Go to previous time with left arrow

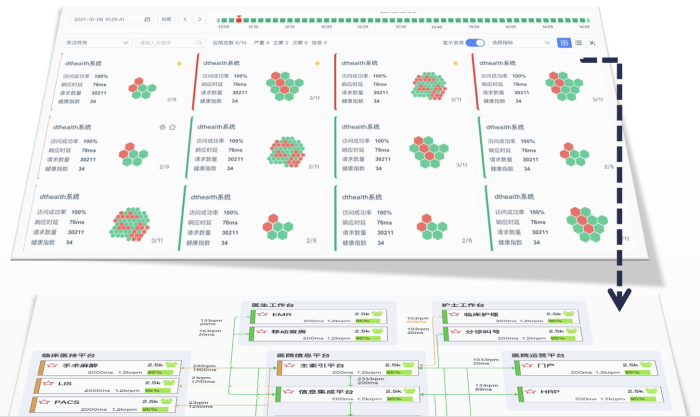coord(185,19)
